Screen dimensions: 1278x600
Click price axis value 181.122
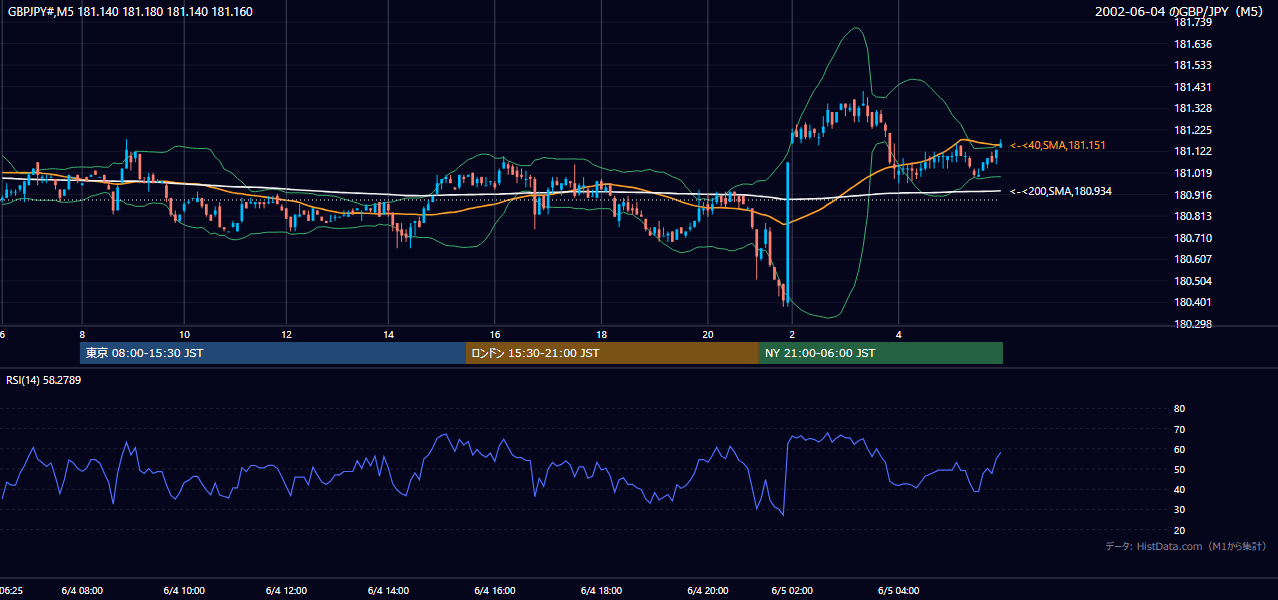[x=1192, y=151]
